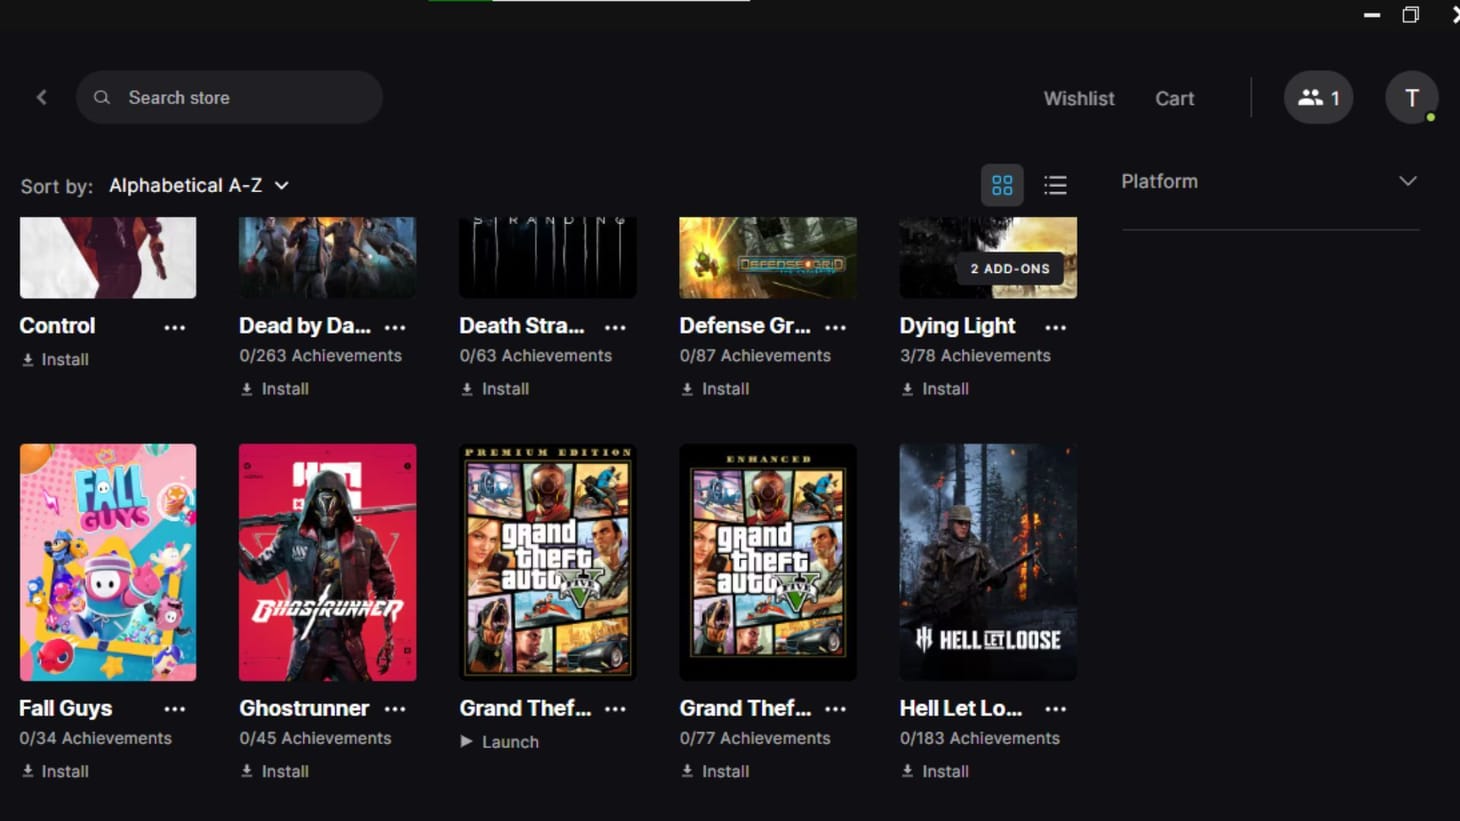Click the Search store input field

[x=230, y=97]
